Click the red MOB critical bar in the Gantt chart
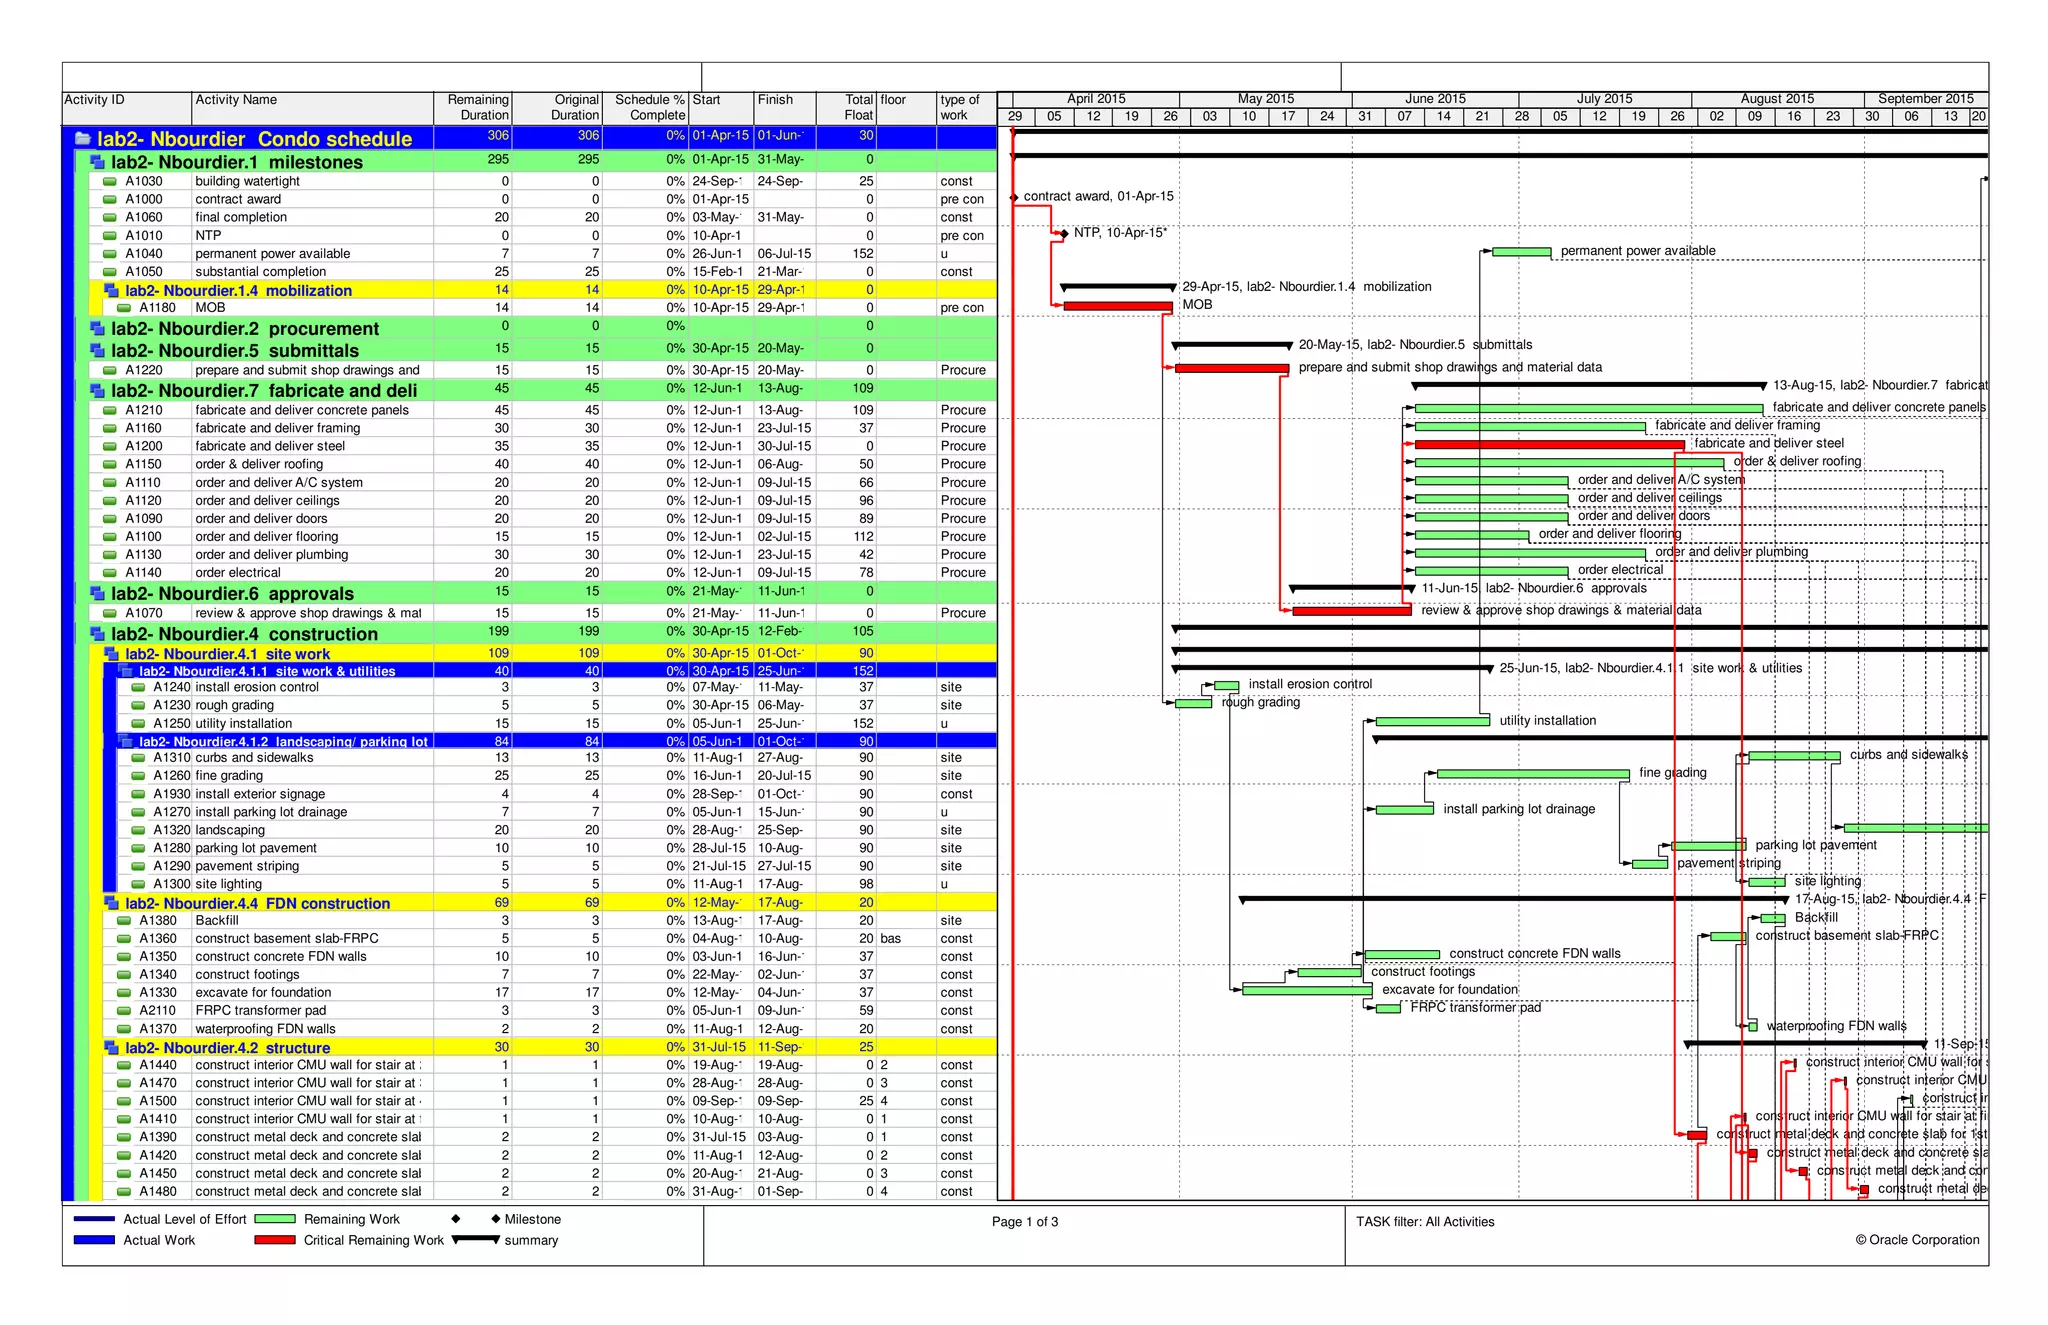 (1117, 307)
